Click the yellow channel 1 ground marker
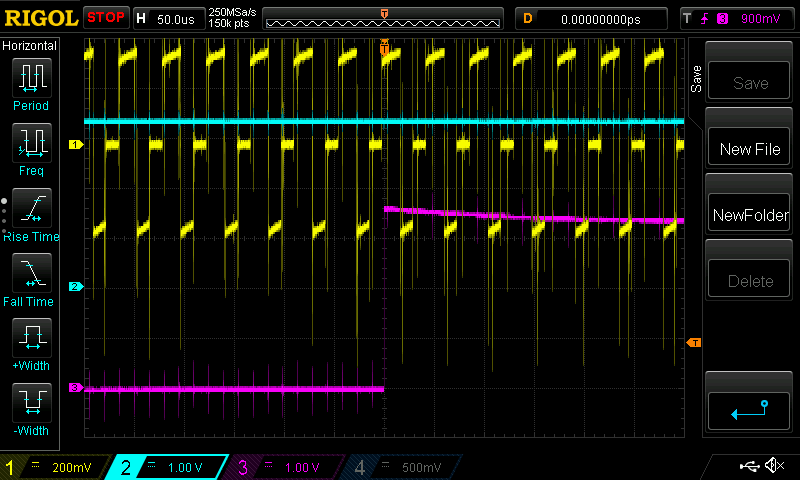Image resolution: width=800 pixels, height=480 pixels. pos(76,145)
